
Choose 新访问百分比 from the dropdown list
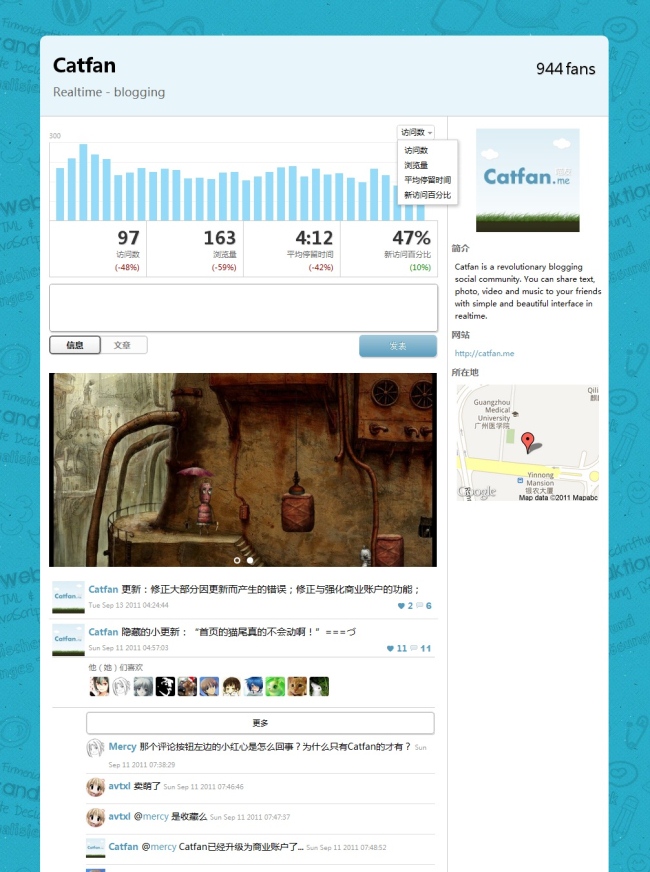coord(427,195)
